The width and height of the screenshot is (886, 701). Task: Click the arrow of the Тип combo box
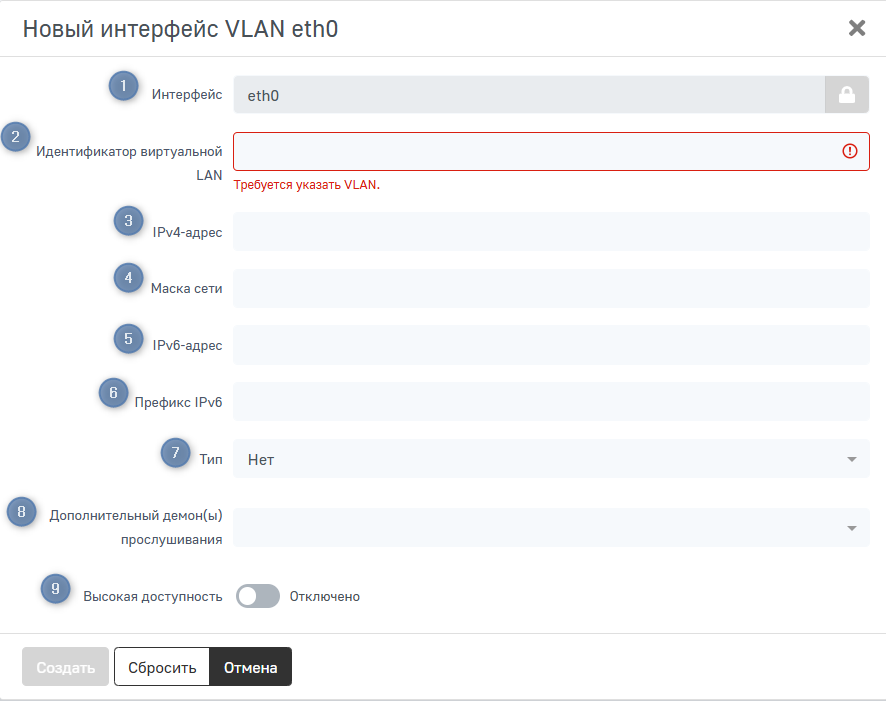(851, 459)
